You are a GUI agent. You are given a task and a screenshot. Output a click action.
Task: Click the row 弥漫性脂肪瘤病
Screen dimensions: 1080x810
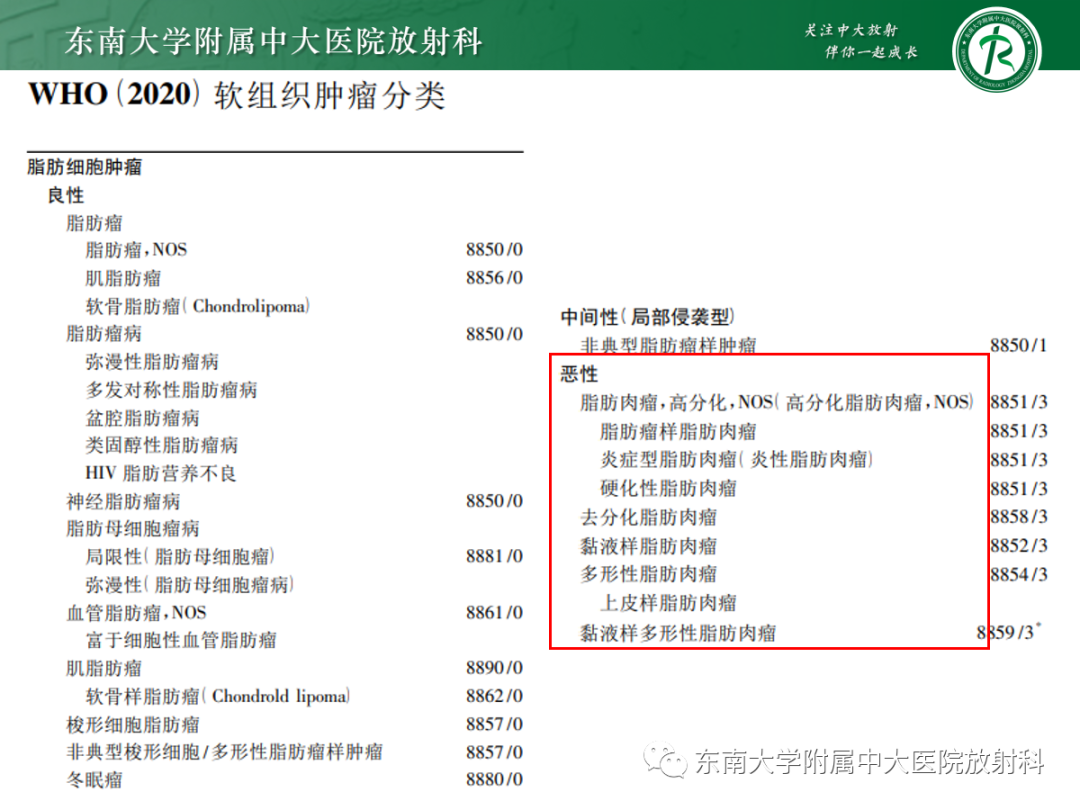click(x=152, y=362)
